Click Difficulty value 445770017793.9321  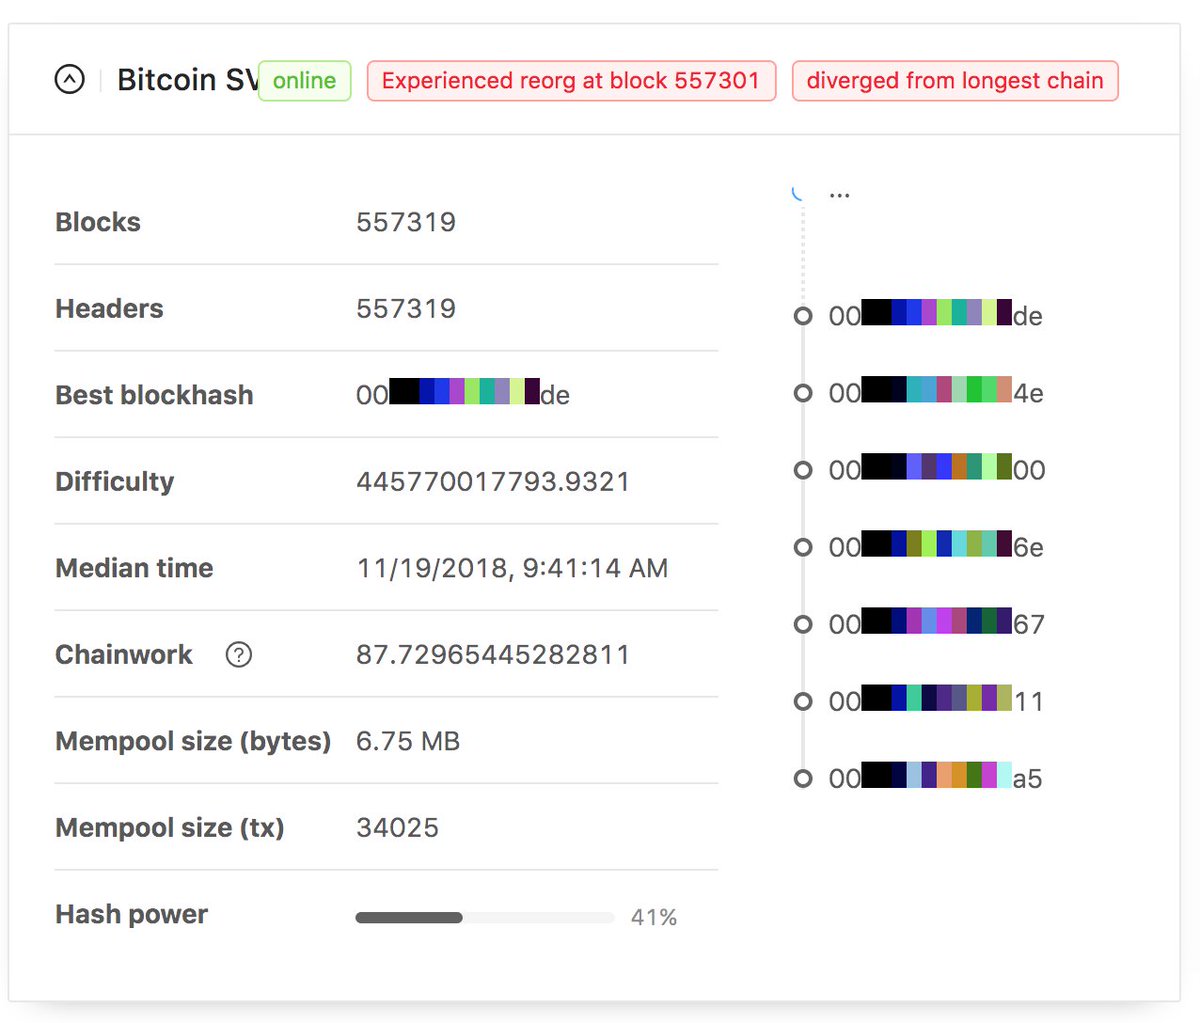pos(493,482)
